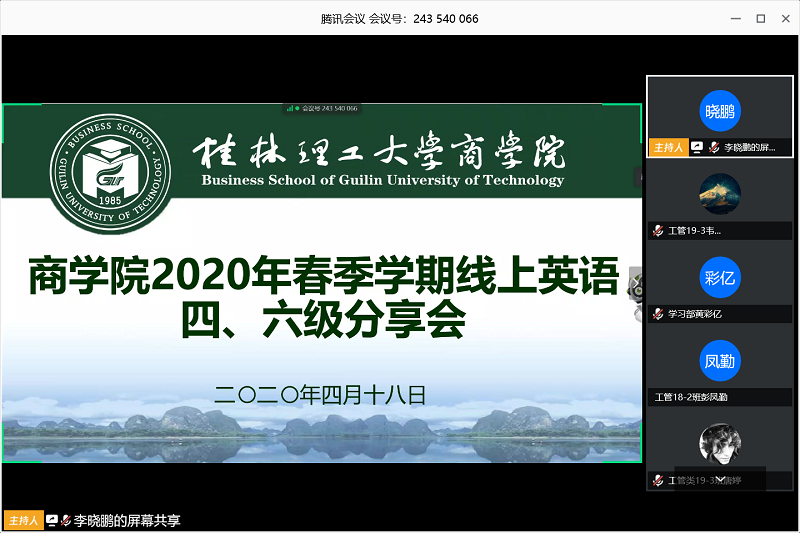
Task: Click the mountain photo avatar of 工管19-3韦
Action: click(720, 195)
